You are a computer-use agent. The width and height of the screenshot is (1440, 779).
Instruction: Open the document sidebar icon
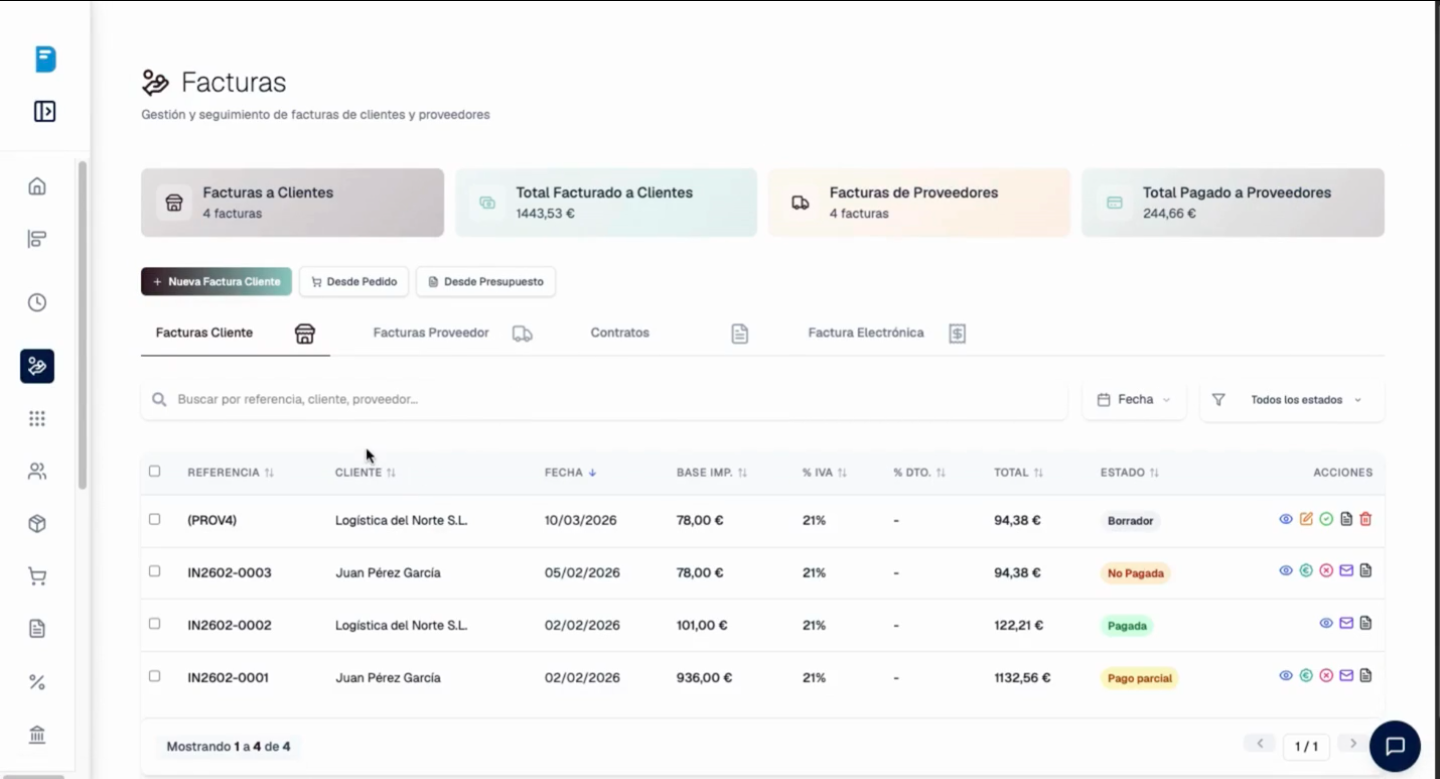[37, 629]
